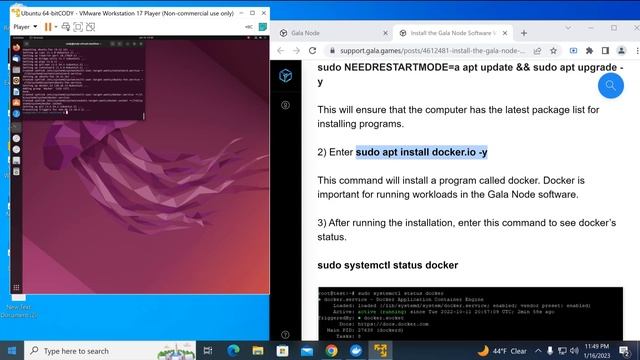Send Ctrl+Alt+Del to the virtual machine
The image size is (640, 360).
tap(66, 27)
